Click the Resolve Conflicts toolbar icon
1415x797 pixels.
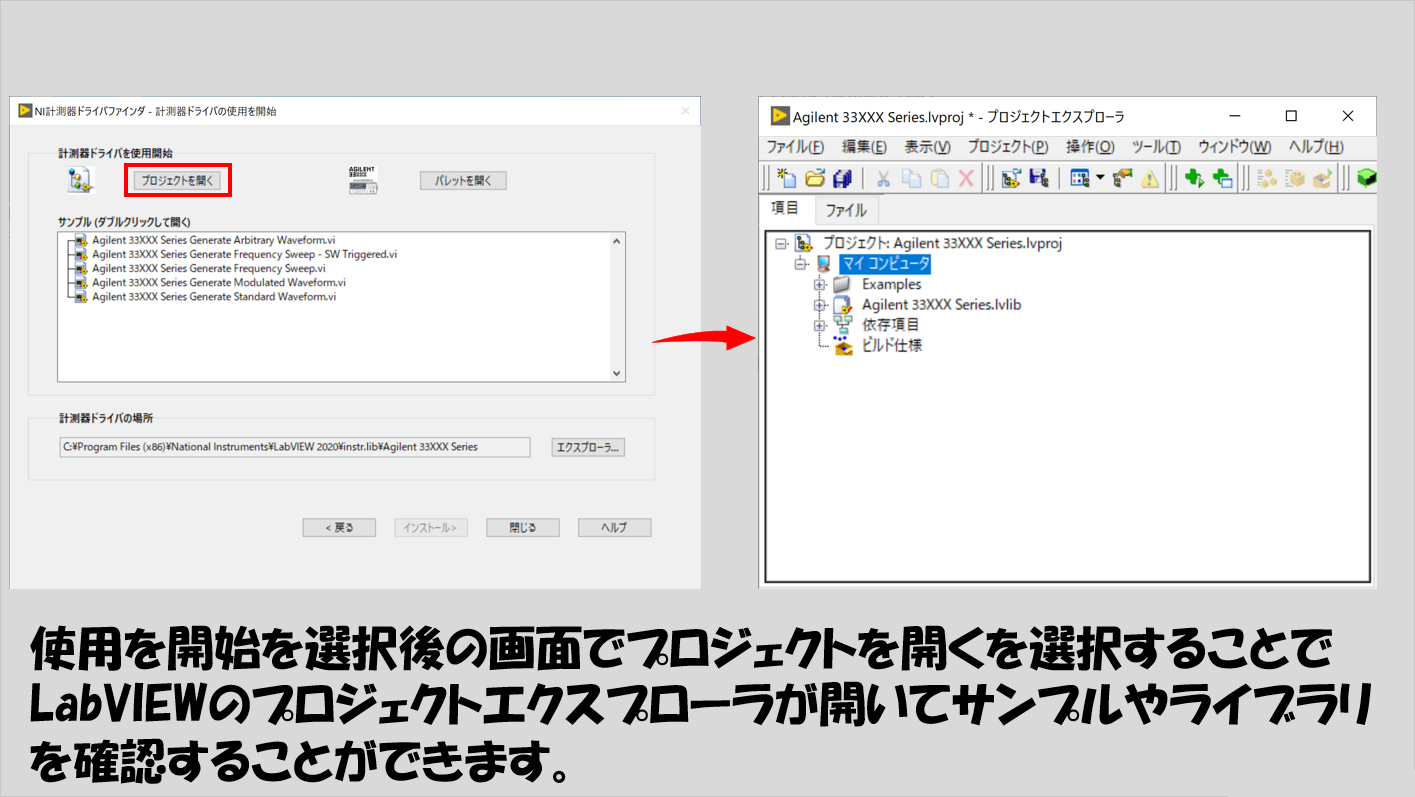coord(1122,178)
